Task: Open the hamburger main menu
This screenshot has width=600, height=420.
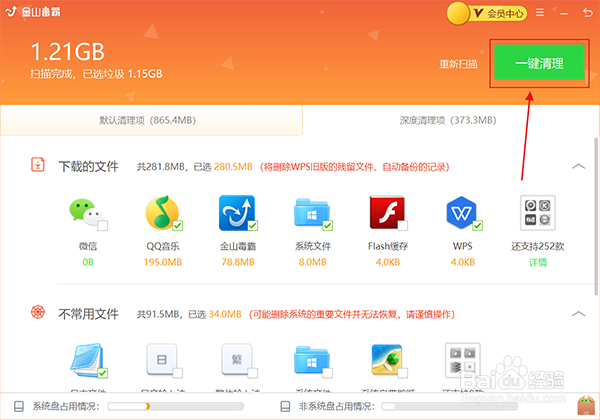Action: pyautogui.click(x=540, y=13)
